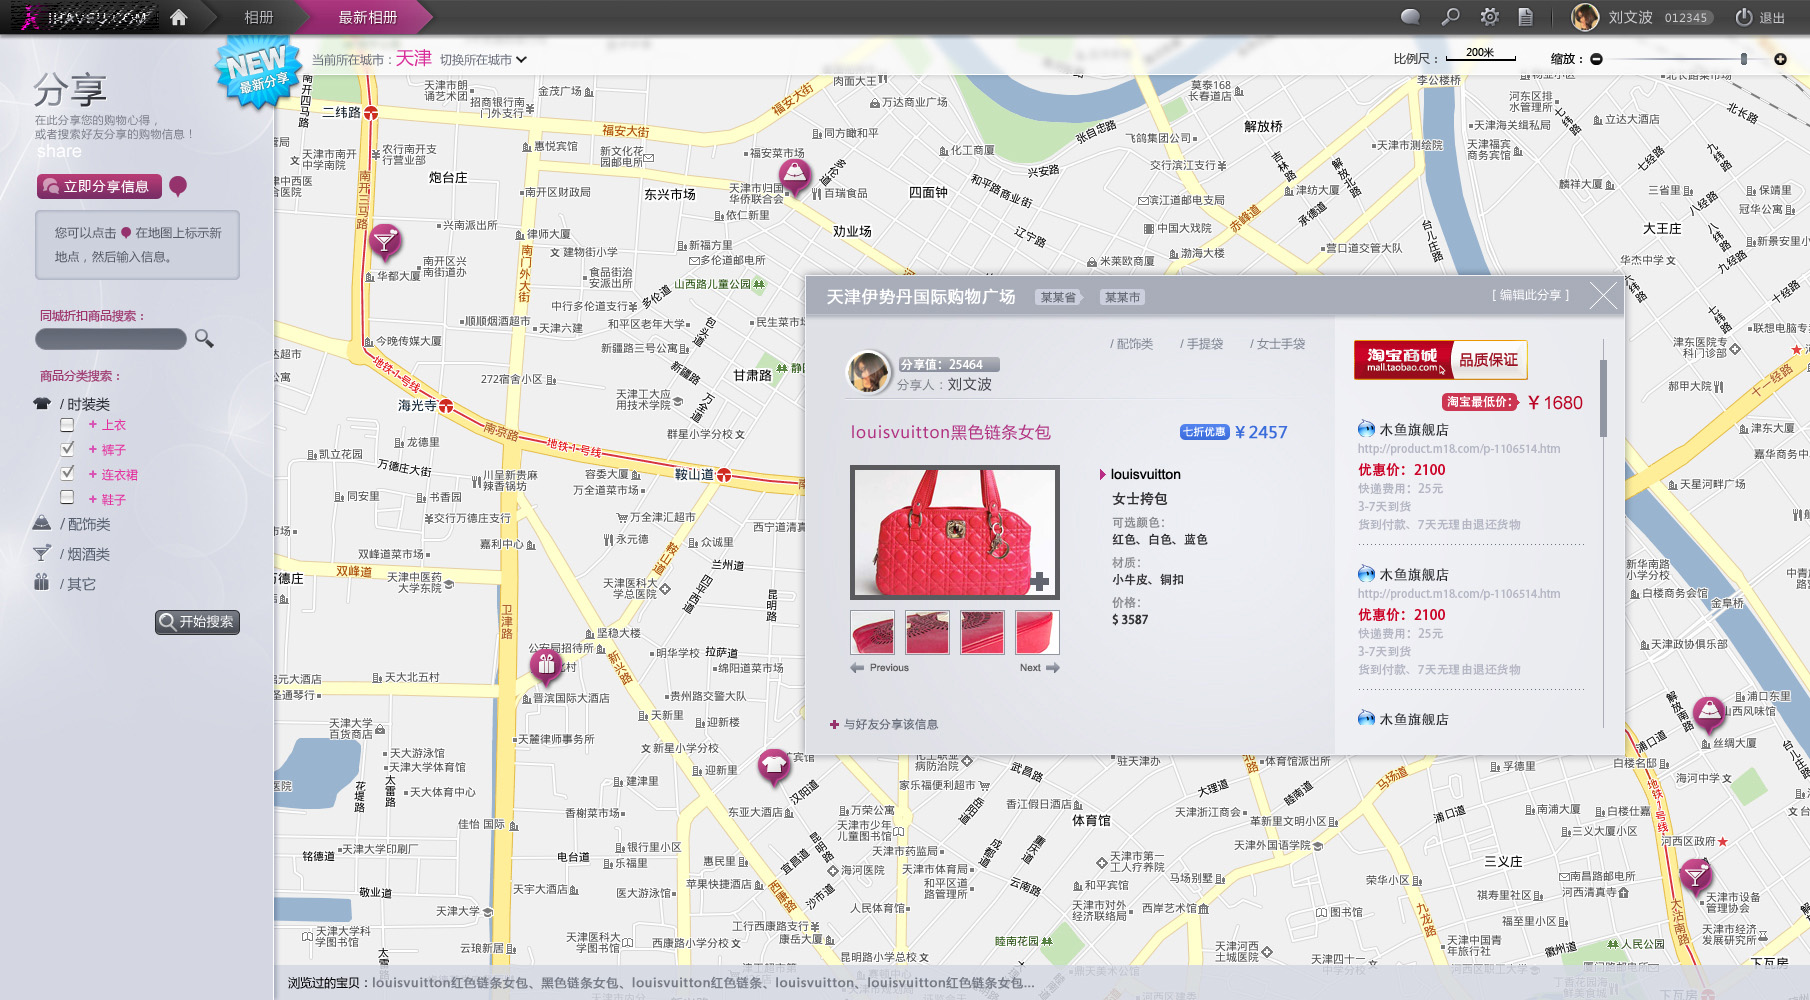Go to Previous product image
This screenshot has height=1000, width=1810.
(x=880, y=667)
